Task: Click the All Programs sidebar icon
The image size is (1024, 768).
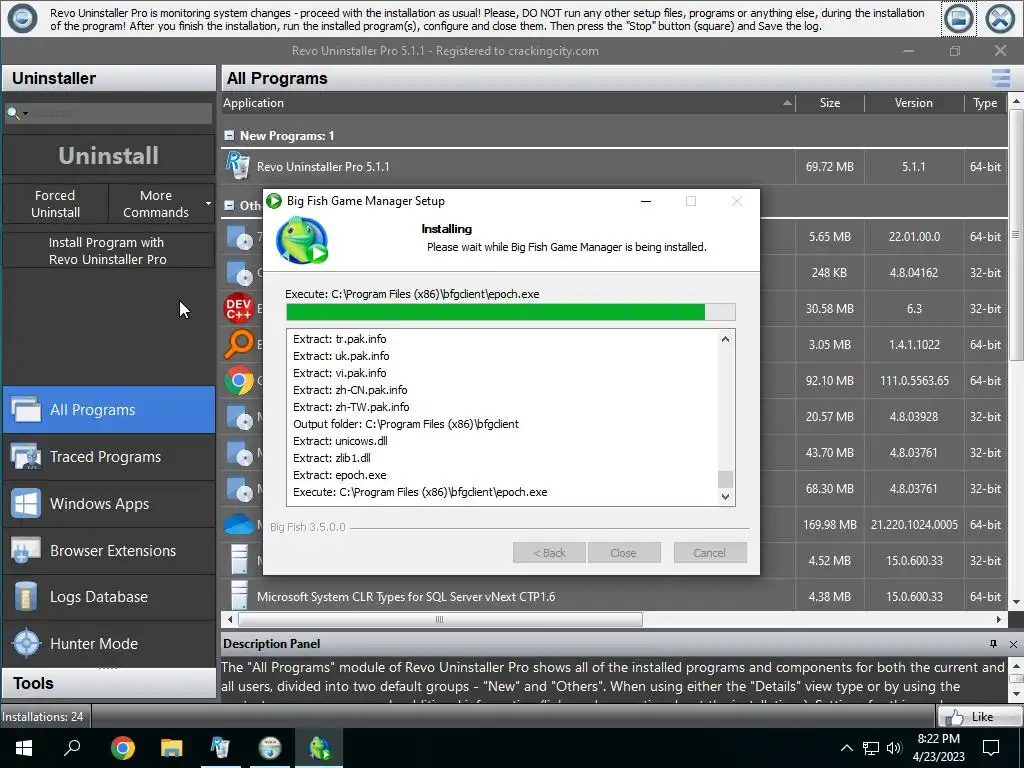Action: 26,409
